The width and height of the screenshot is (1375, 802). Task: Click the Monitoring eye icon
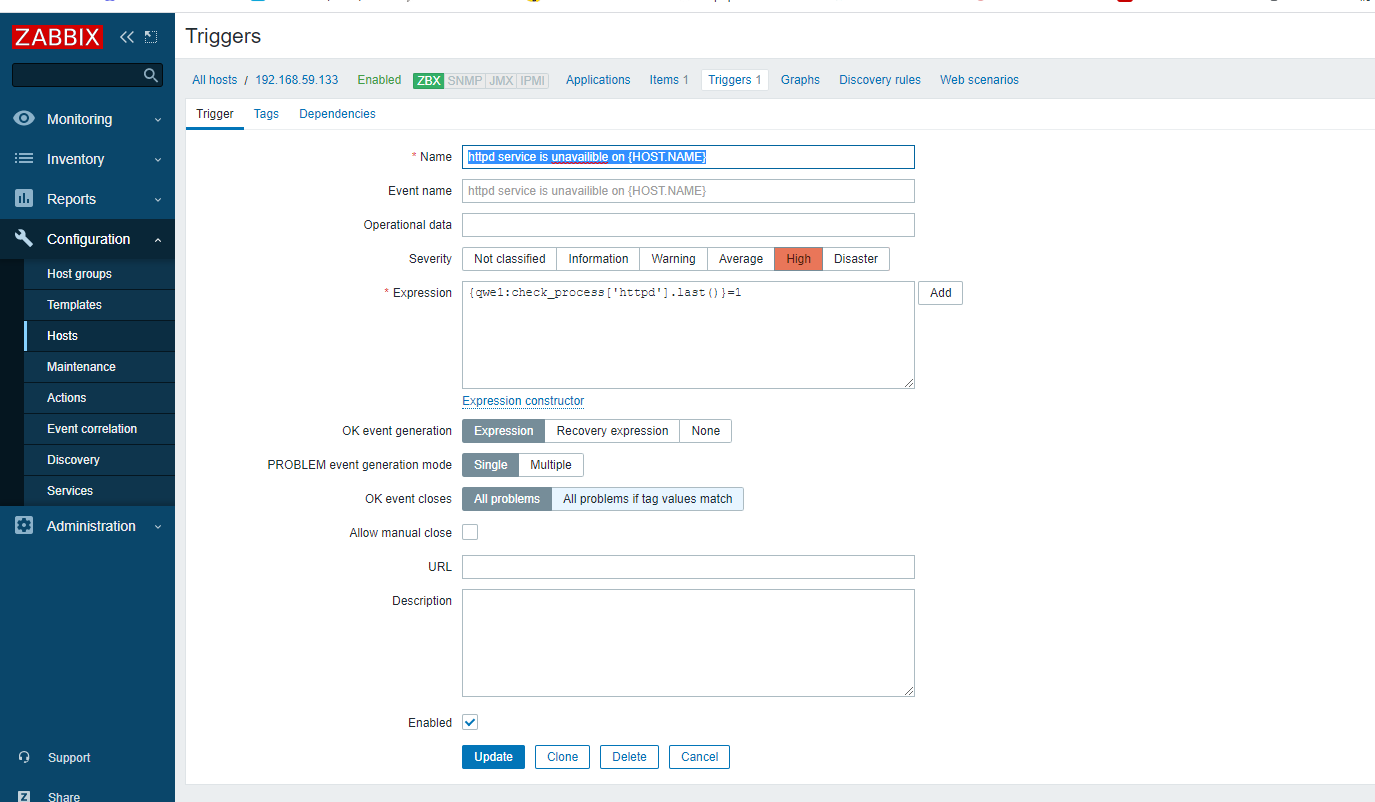coord(24,119)
